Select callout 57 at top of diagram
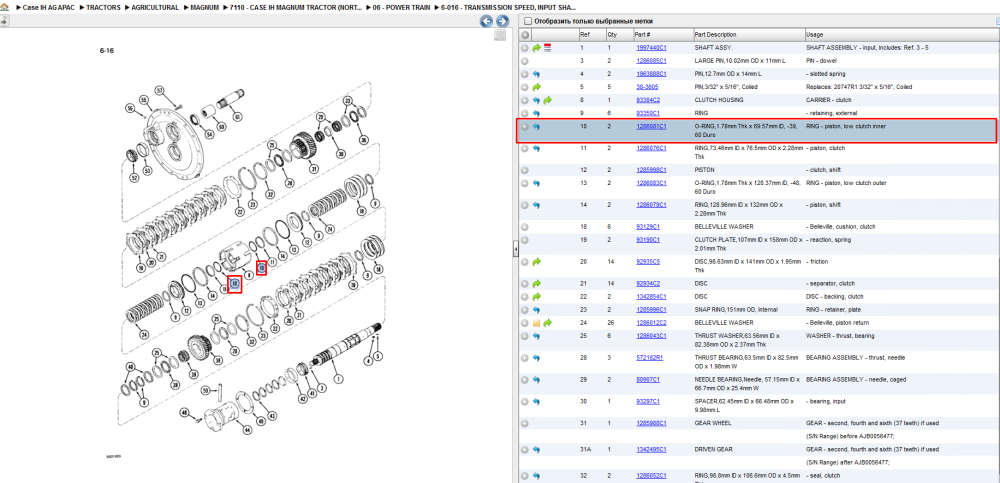Screen dimensions: 1000x483 coord(159,90)
